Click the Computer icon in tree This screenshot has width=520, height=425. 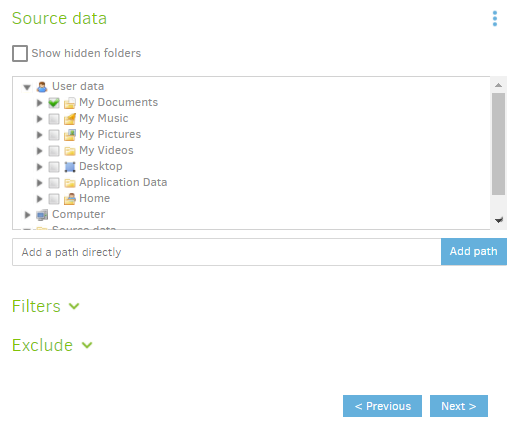point(42,215)
